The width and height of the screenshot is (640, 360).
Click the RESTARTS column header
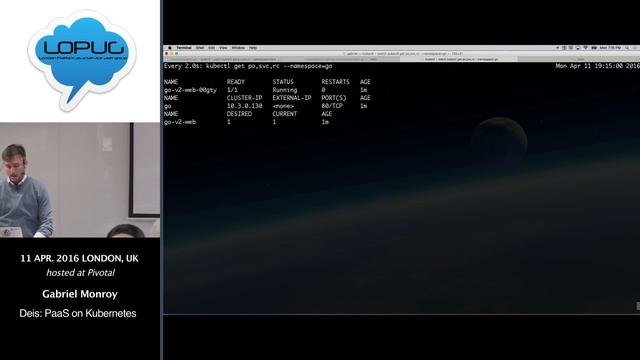[336, 82]
